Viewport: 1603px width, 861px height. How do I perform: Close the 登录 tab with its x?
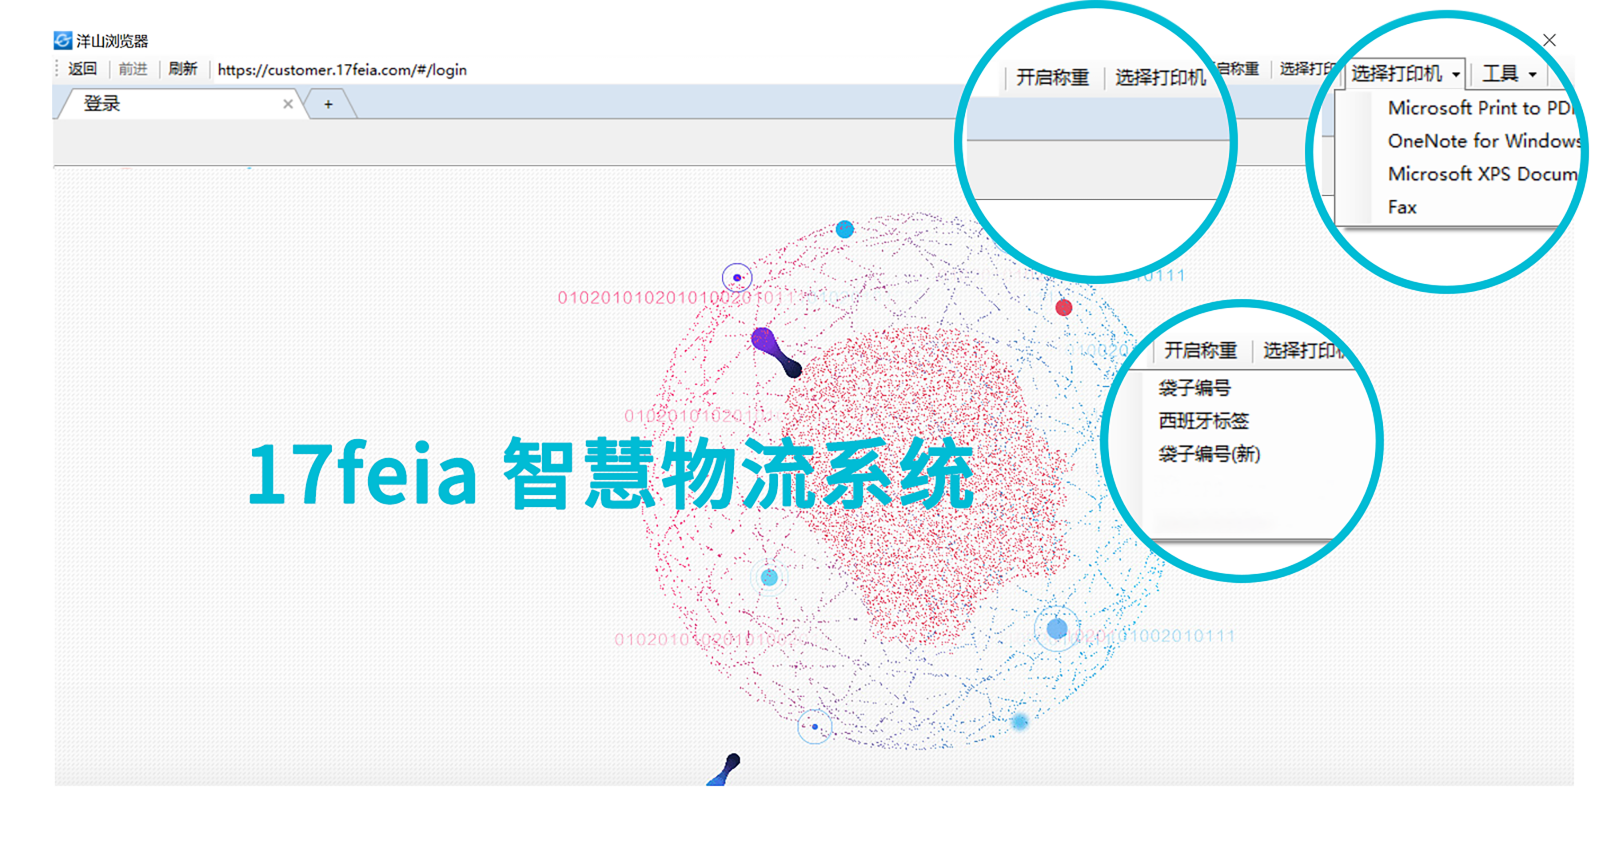288,104
